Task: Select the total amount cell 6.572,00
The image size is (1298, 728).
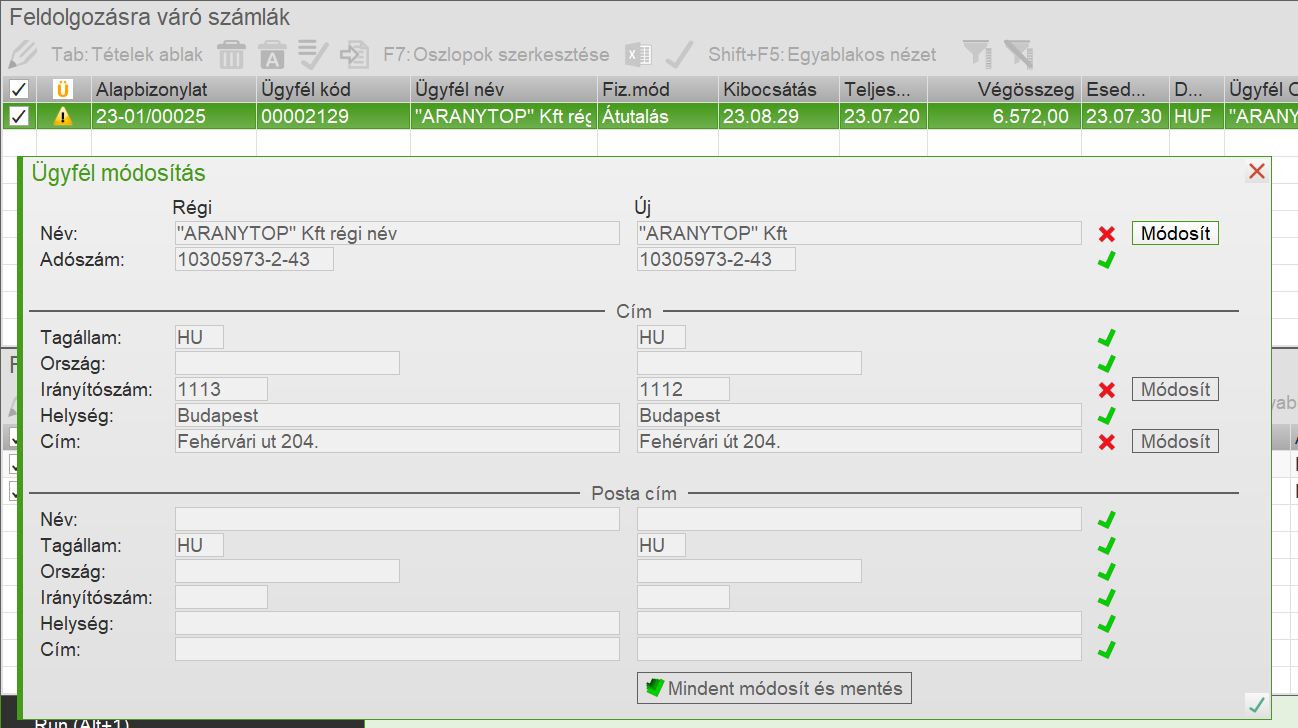Action: point(1004,117)
